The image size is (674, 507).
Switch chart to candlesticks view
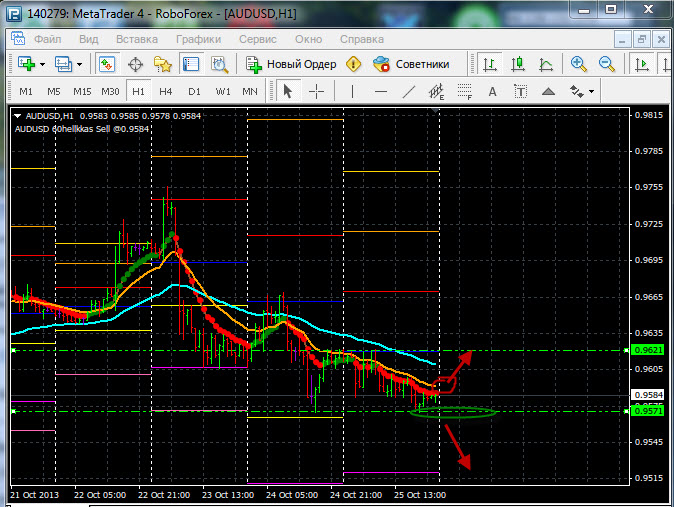(x=518, y=64)
